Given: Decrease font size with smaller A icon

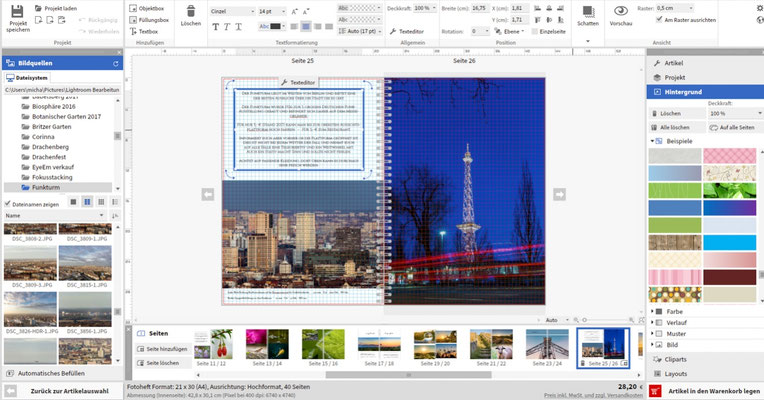Looking at the screenshot, I should [306, 11].
